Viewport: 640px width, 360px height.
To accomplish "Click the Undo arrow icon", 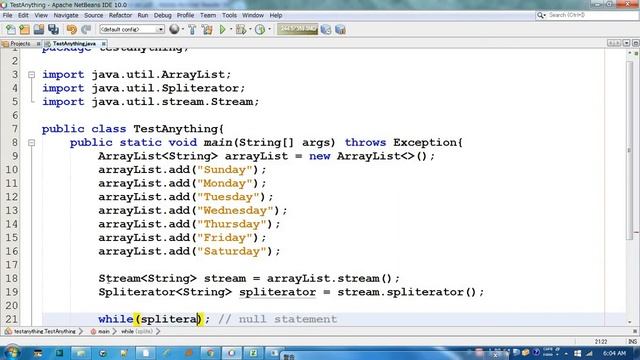I will (x=72, y=29).
